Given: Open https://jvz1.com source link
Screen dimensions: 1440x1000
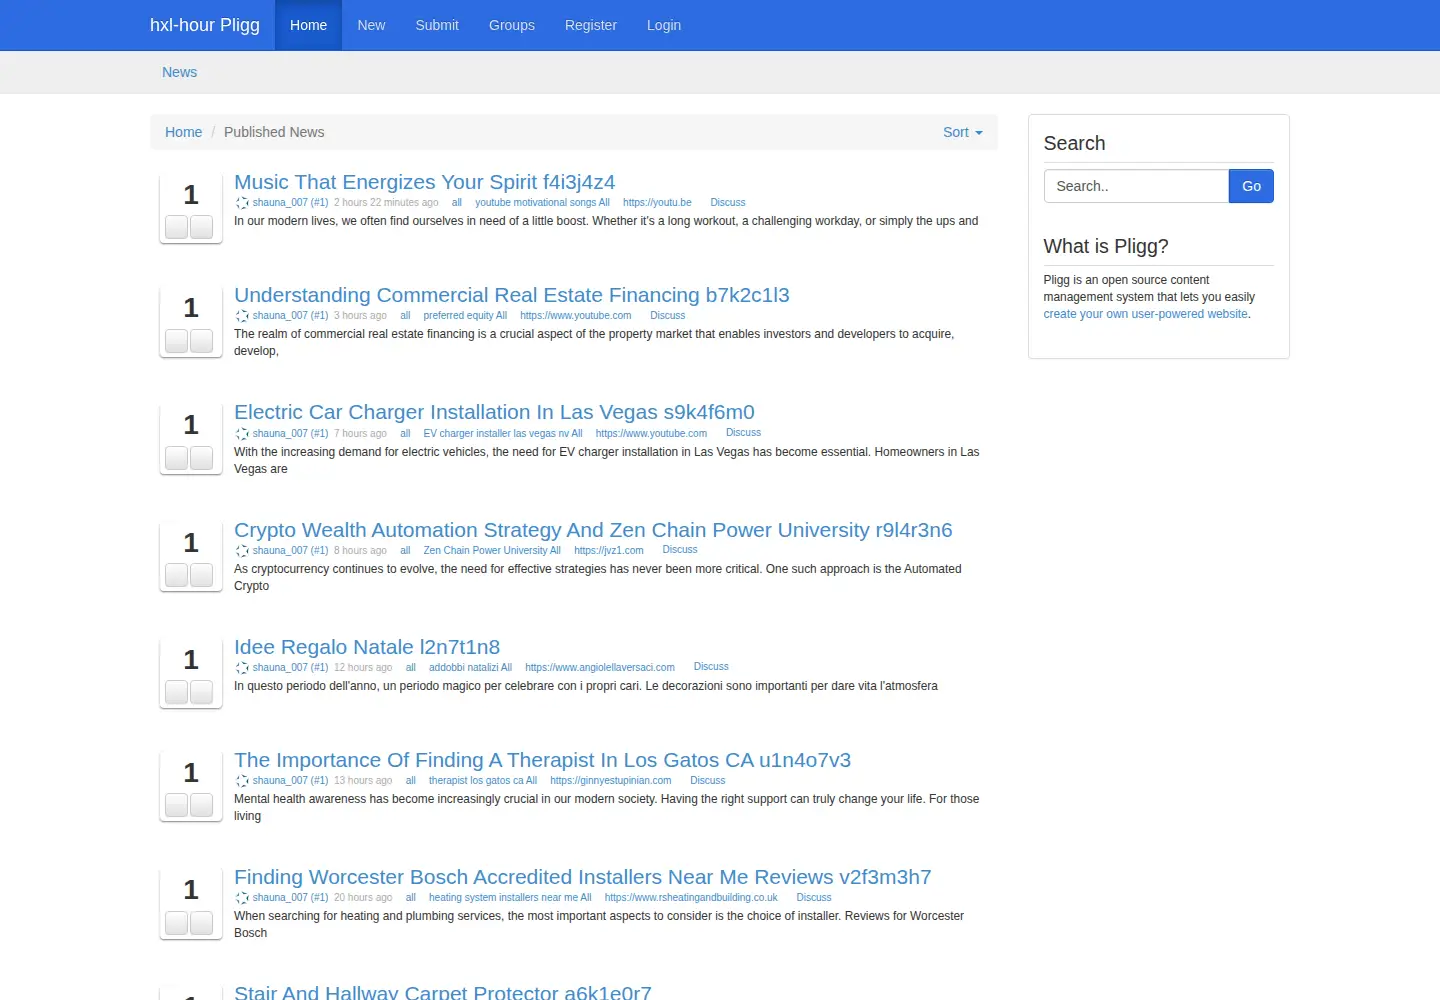Looking at the screenshot, I should coord(609,551).
